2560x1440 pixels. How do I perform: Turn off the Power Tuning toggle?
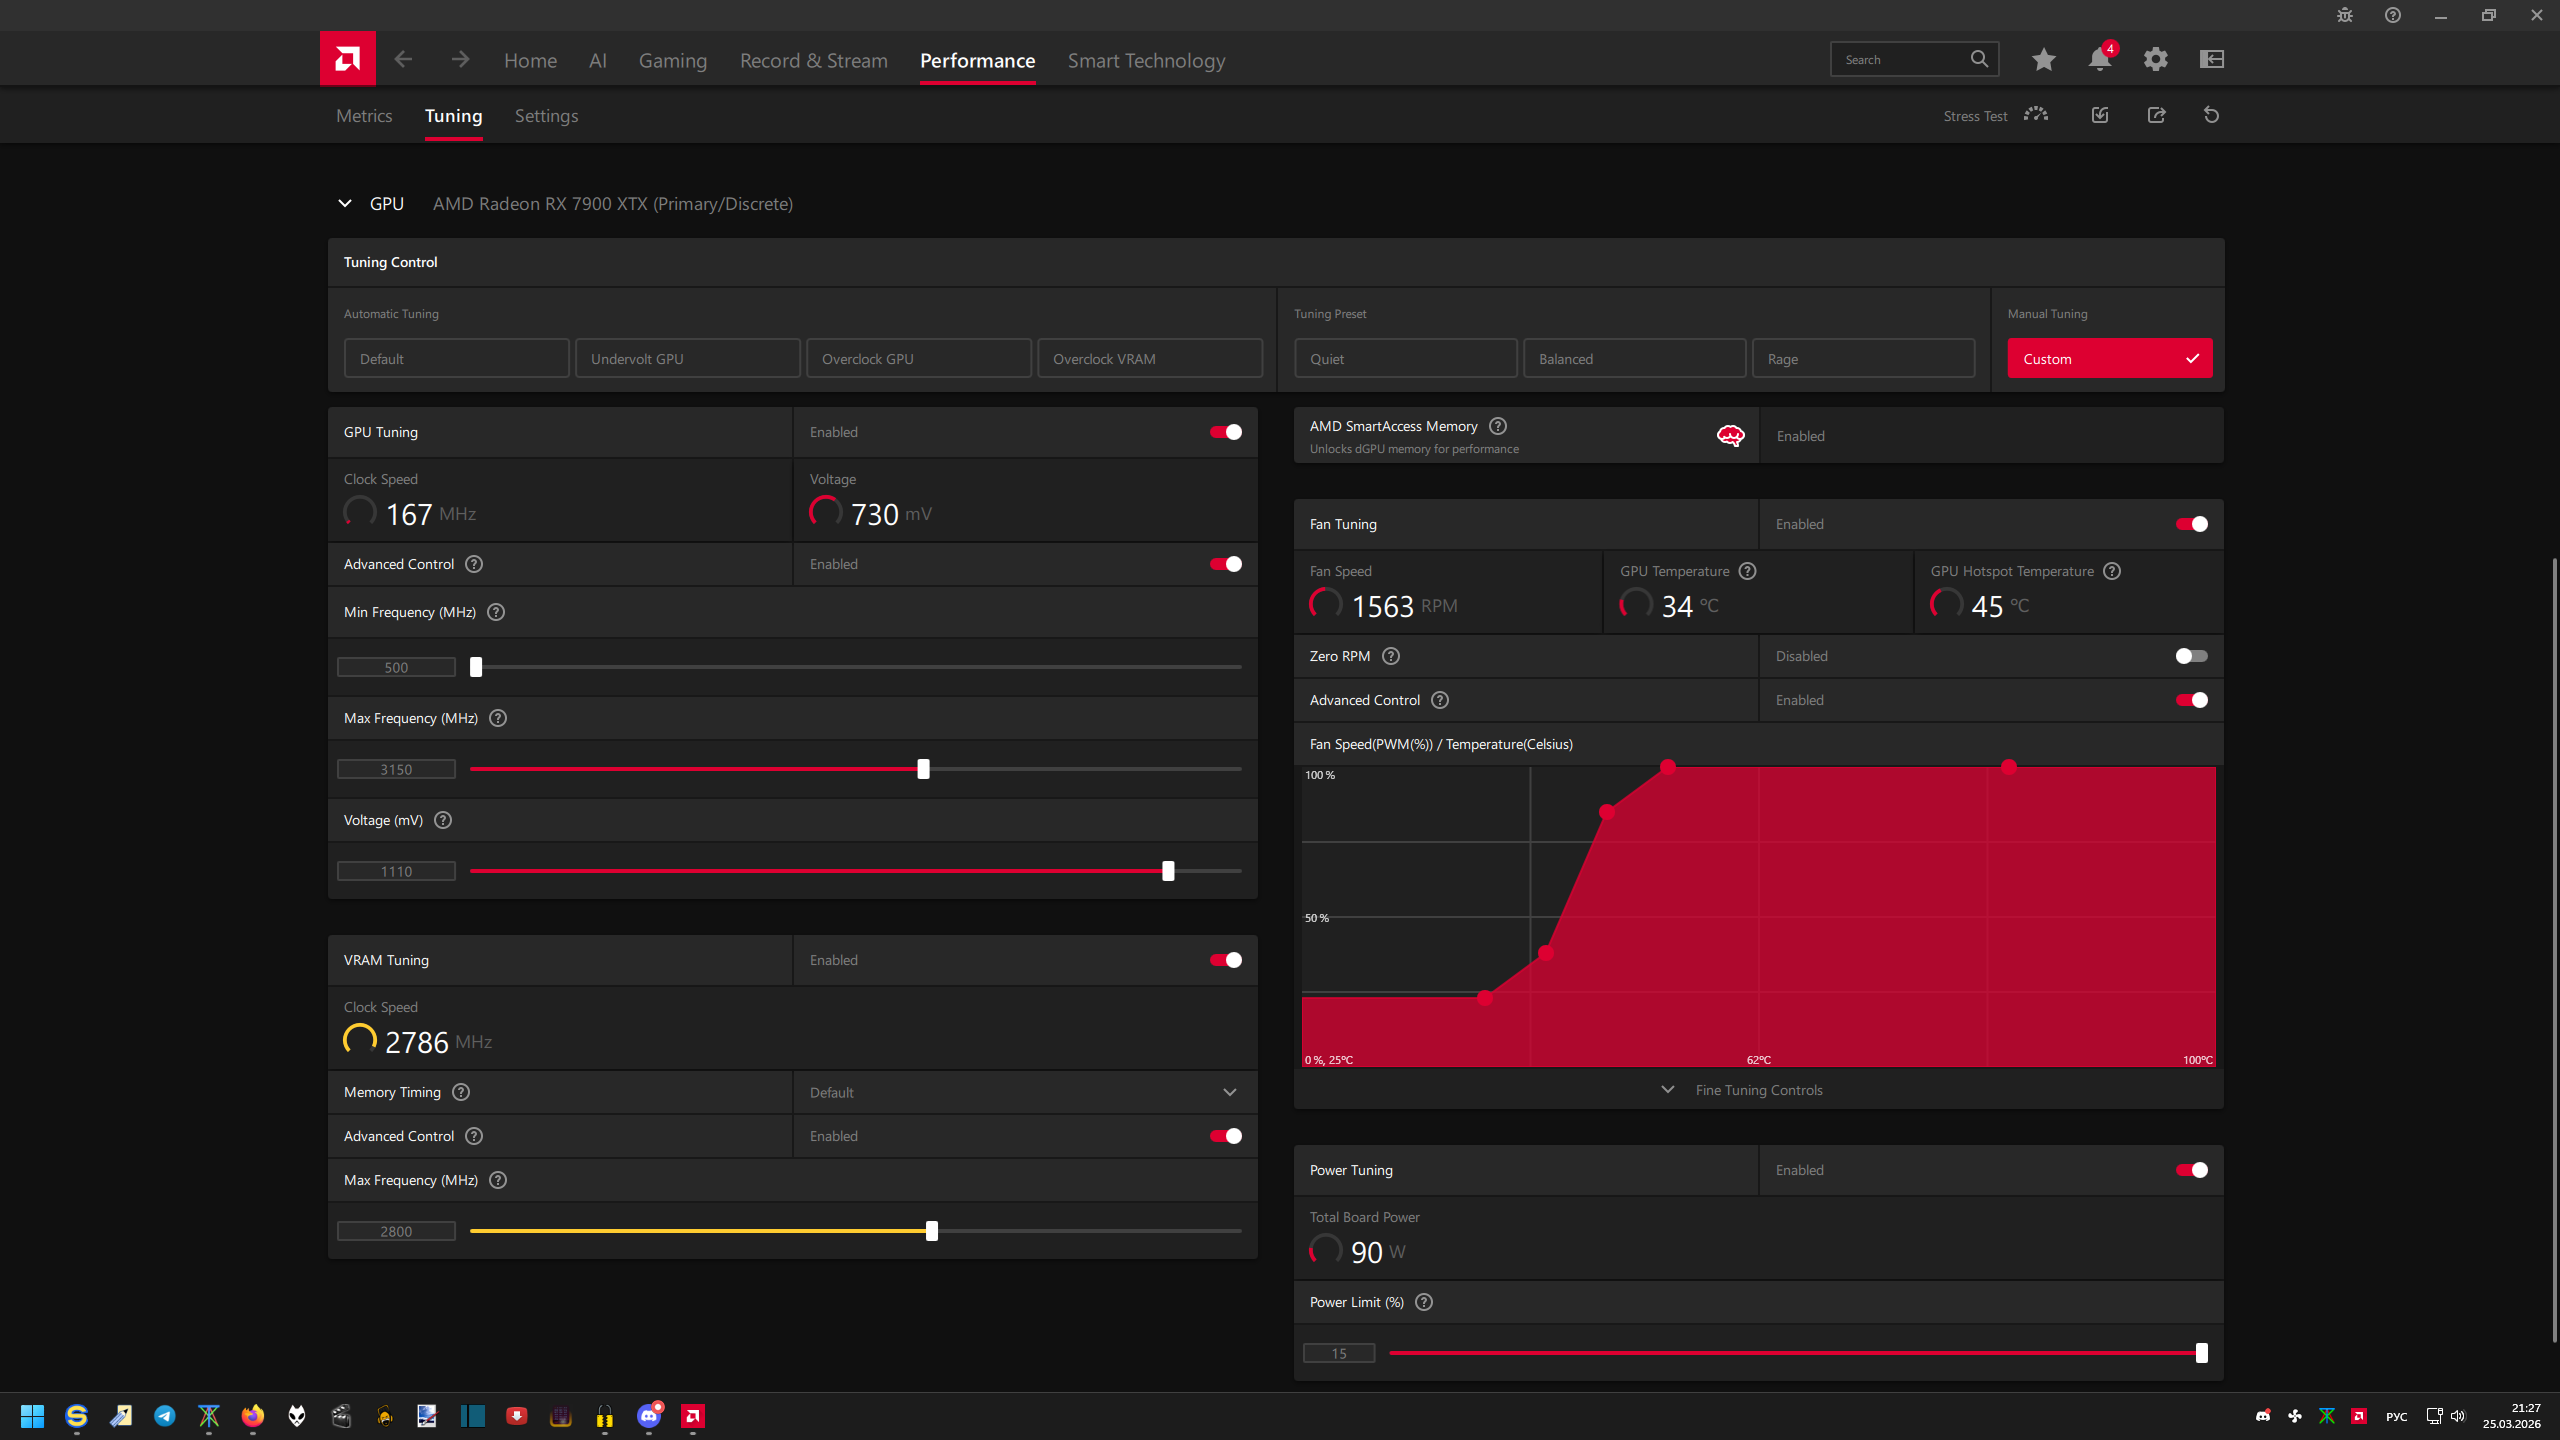point(2191,1170)
